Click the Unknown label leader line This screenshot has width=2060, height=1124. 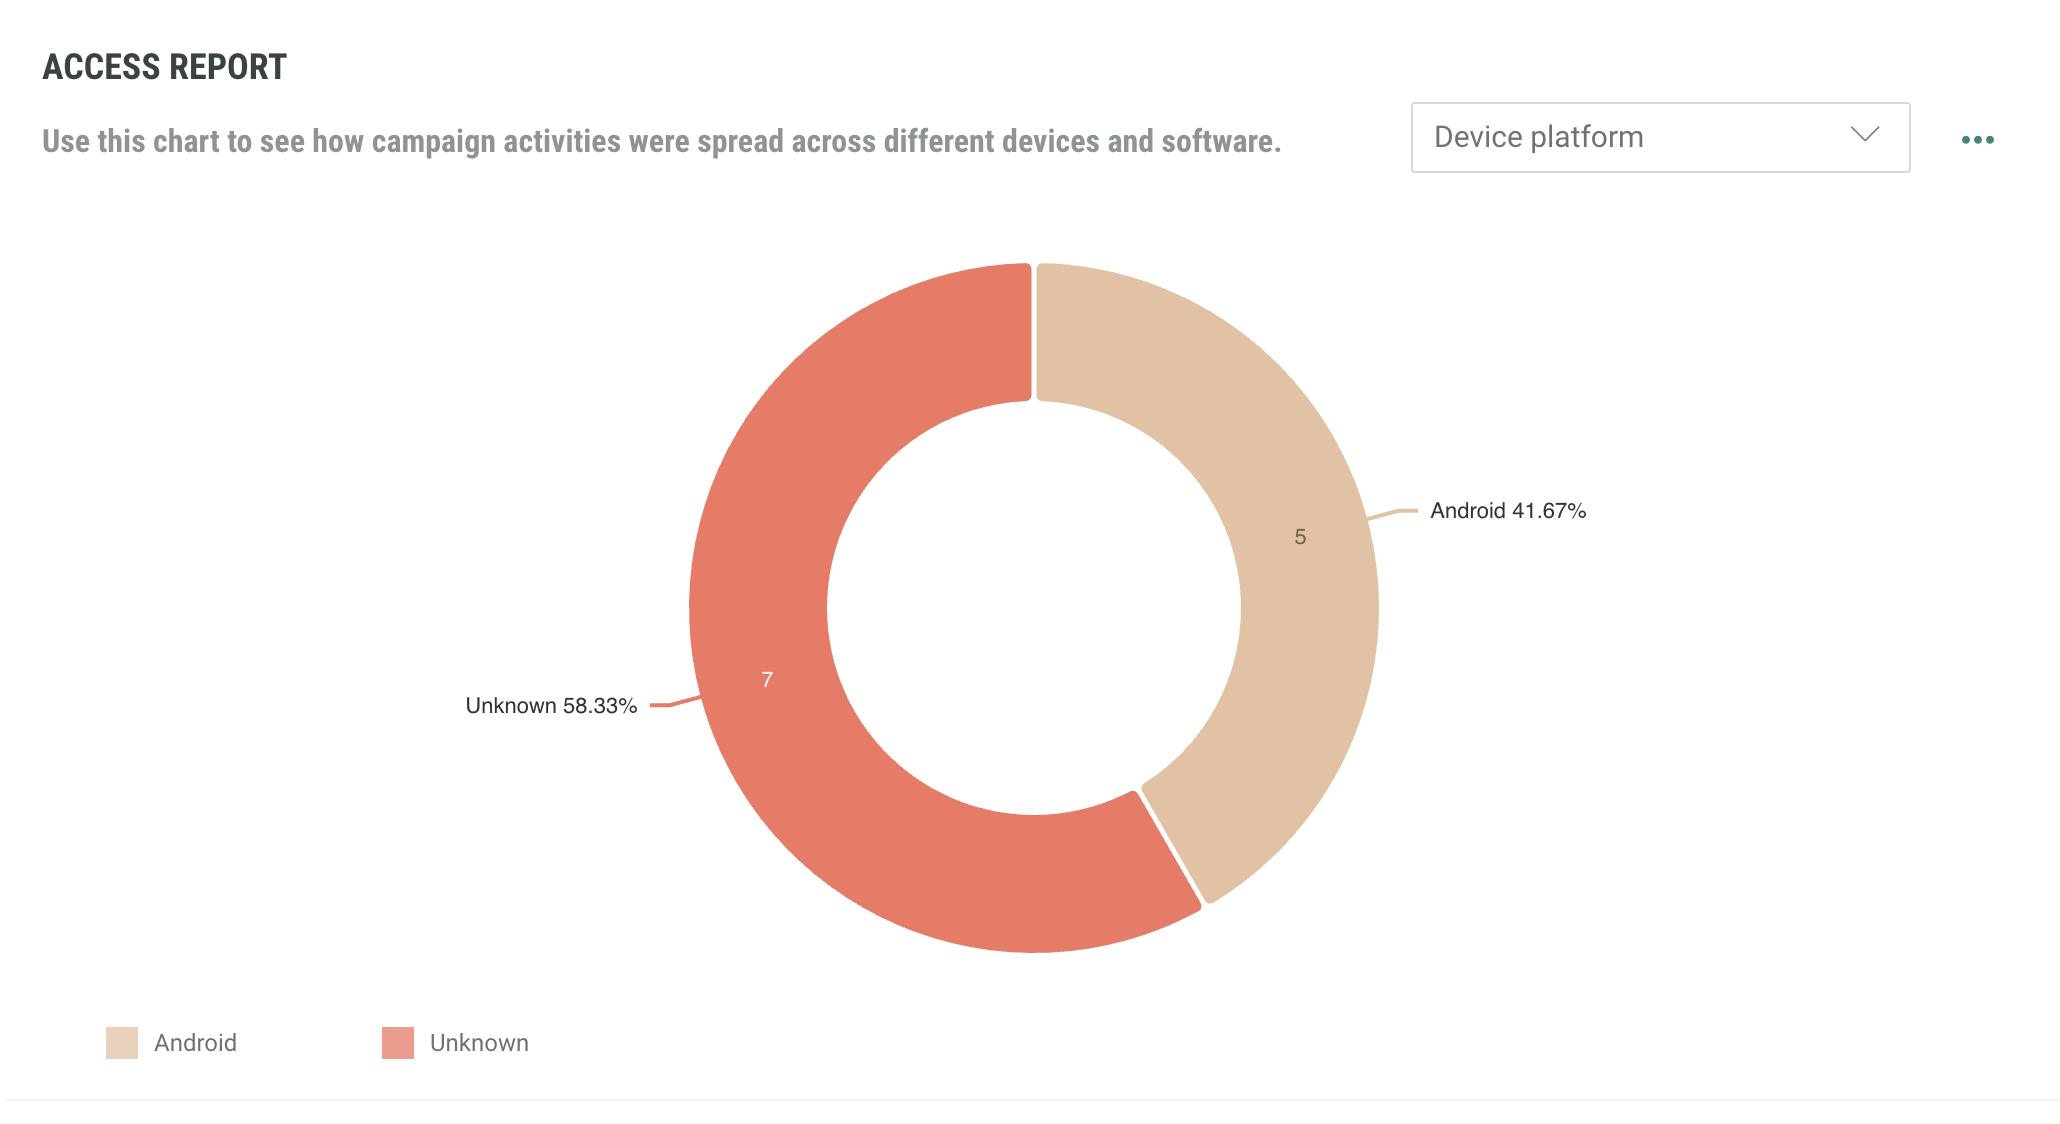tap(675, 703)
